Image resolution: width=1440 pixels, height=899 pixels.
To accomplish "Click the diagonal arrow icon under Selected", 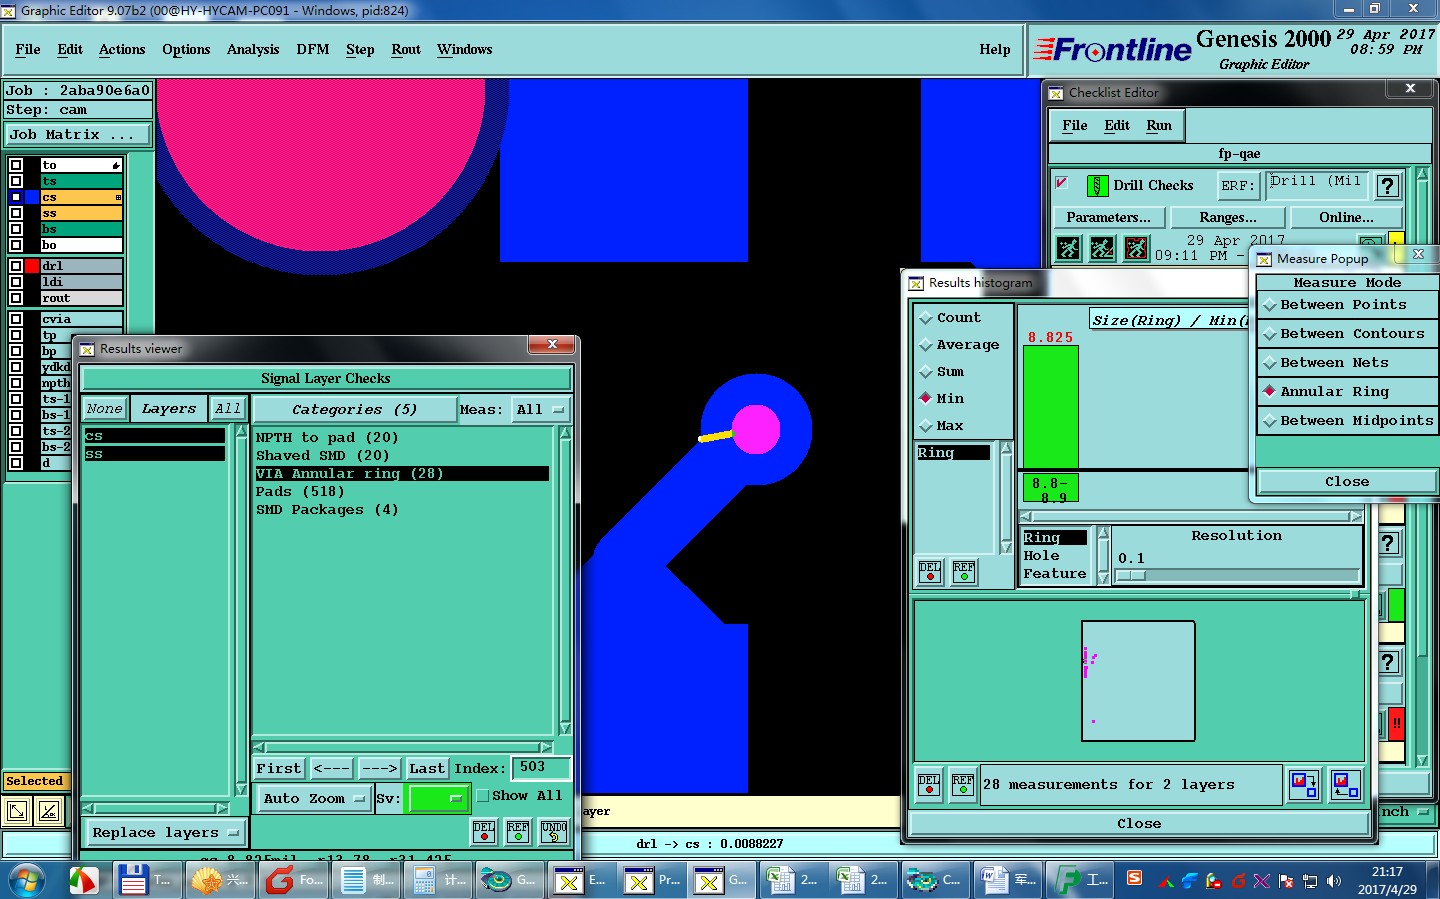I will pyautogui.click(x=17, y=811).
